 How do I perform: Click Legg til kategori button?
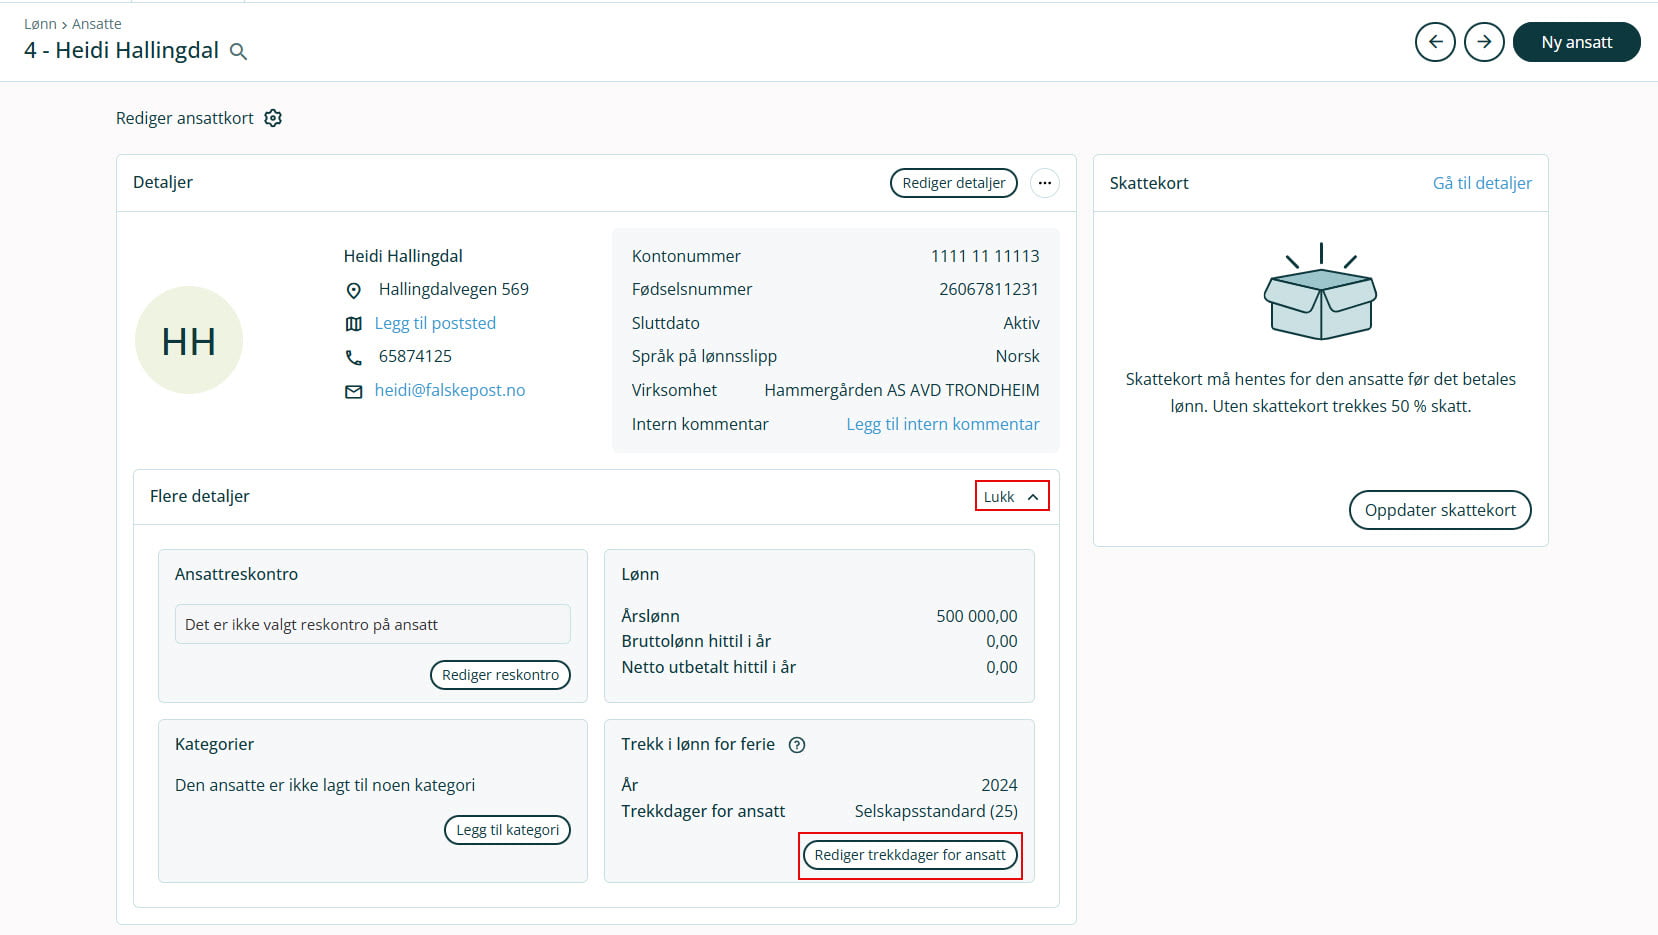point(507,830)
